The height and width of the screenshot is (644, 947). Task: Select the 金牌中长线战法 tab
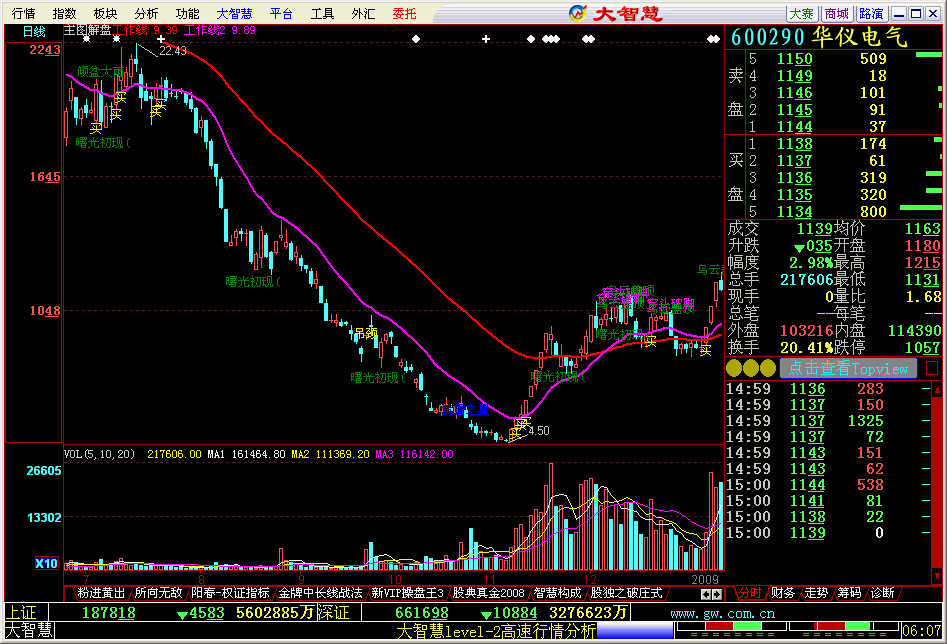[320, 593]
